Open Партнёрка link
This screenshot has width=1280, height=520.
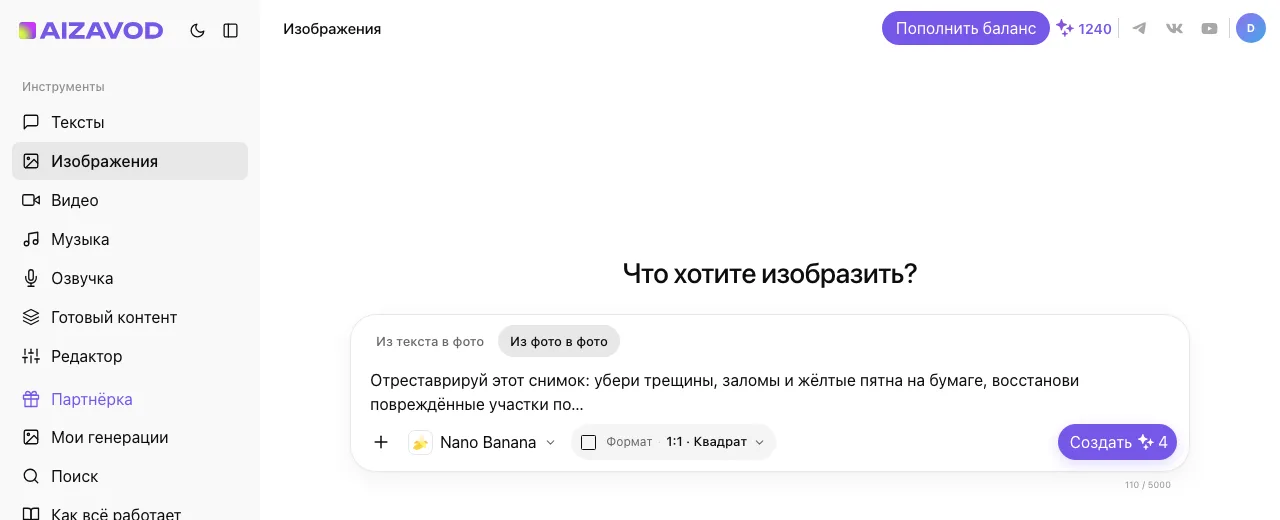pyautogui.click(x=130, y=399)
